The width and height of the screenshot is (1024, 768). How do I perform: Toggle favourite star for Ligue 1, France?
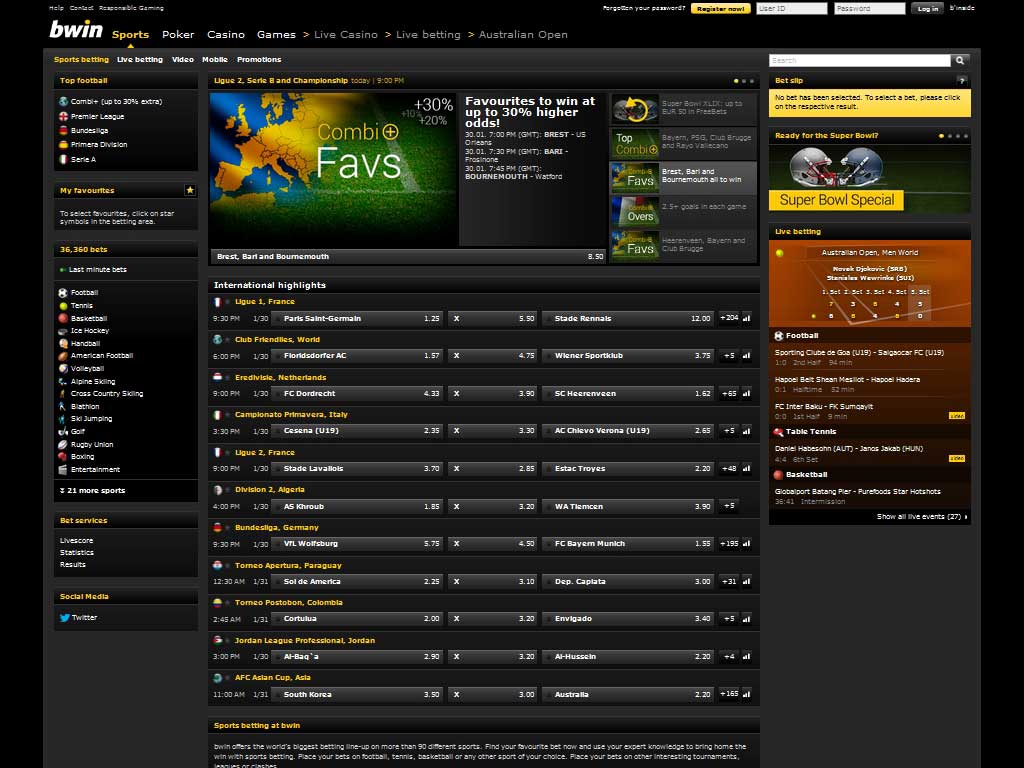point(228,302)
